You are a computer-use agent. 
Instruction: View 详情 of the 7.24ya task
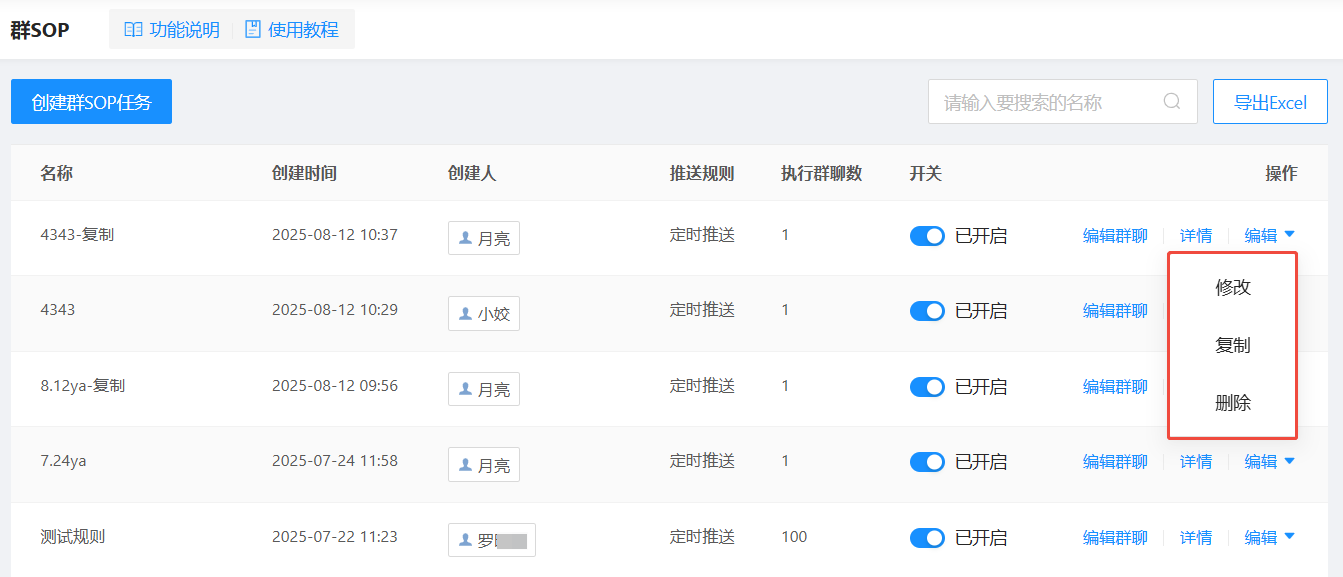[1196, 462]
